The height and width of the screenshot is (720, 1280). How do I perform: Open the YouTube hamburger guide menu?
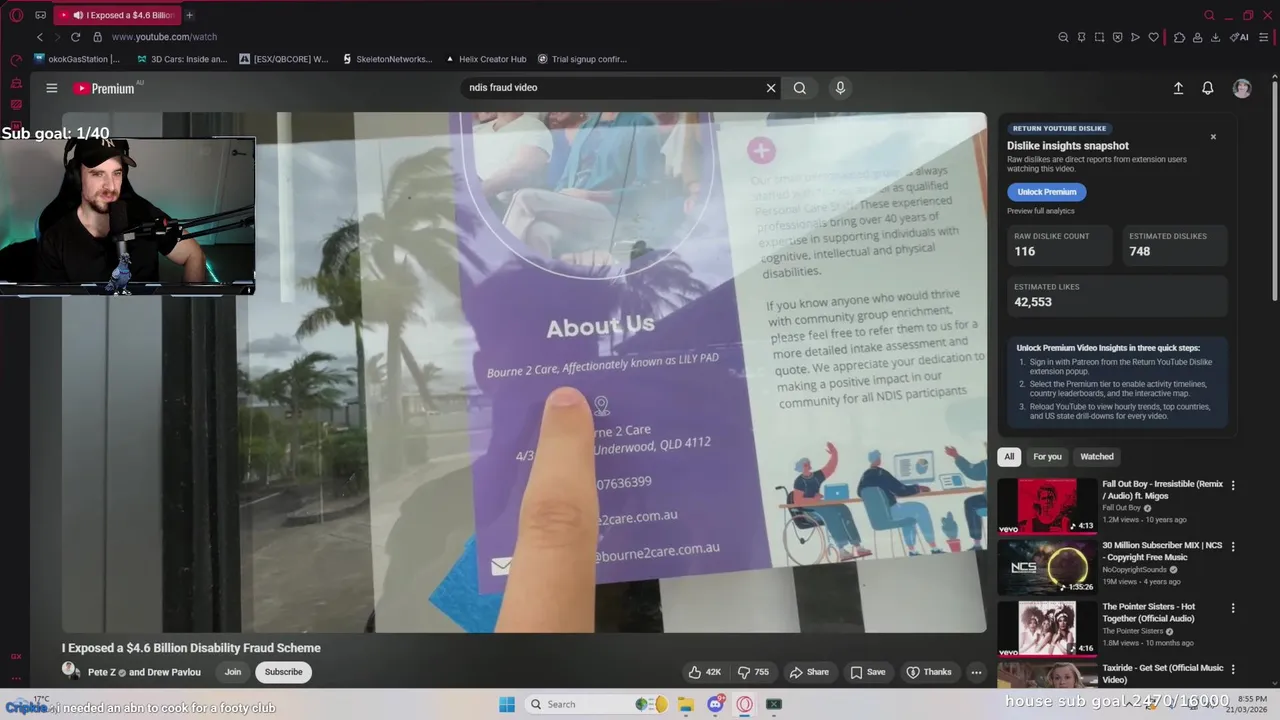coord(52,88)
